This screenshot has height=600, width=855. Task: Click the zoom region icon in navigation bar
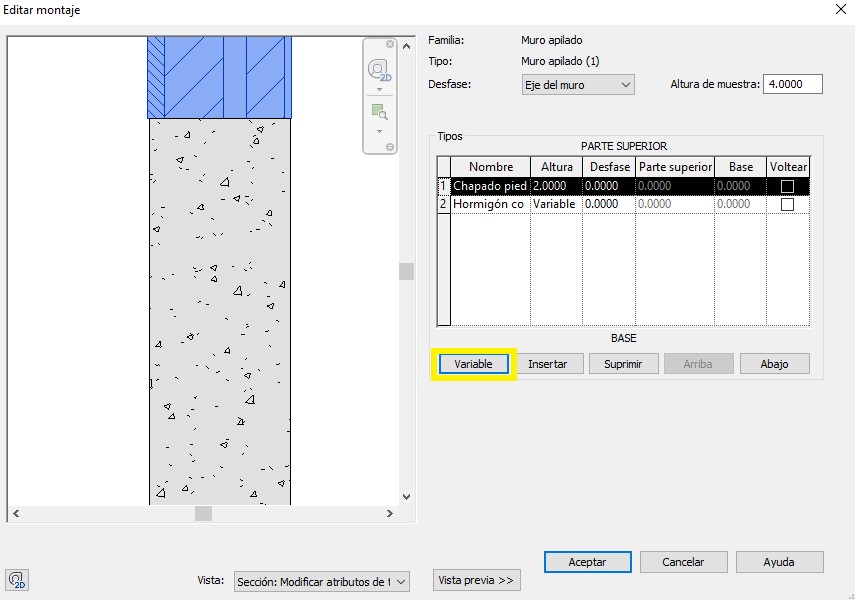pos(379,111)
